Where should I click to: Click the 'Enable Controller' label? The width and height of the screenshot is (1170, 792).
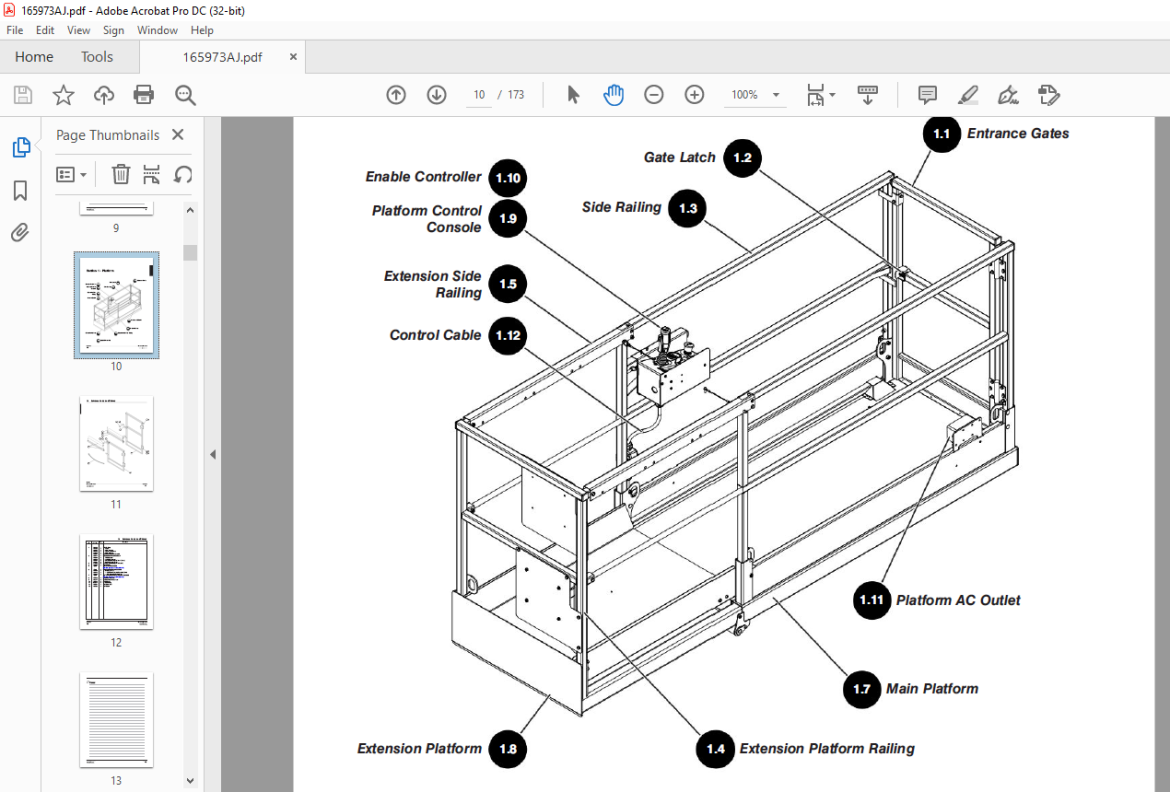click(423, 177)
